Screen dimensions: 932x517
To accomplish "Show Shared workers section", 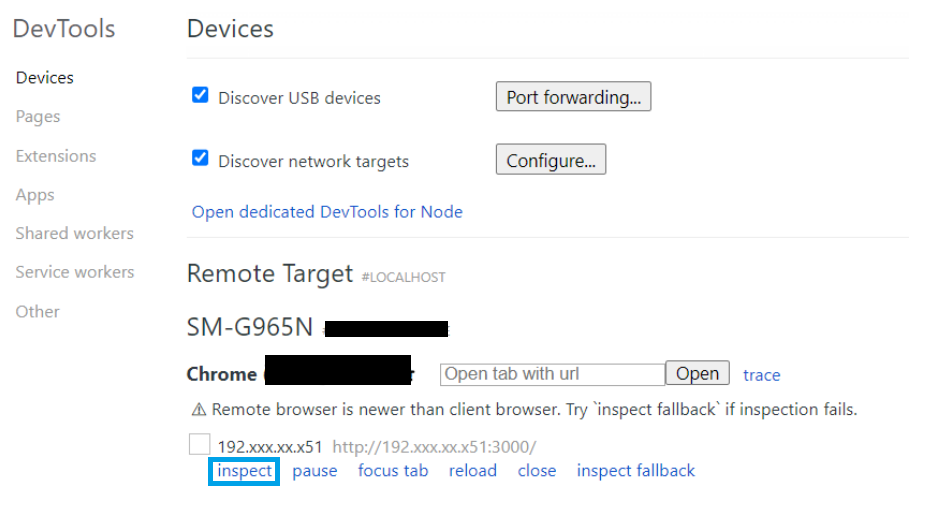I will coord(75,234).
